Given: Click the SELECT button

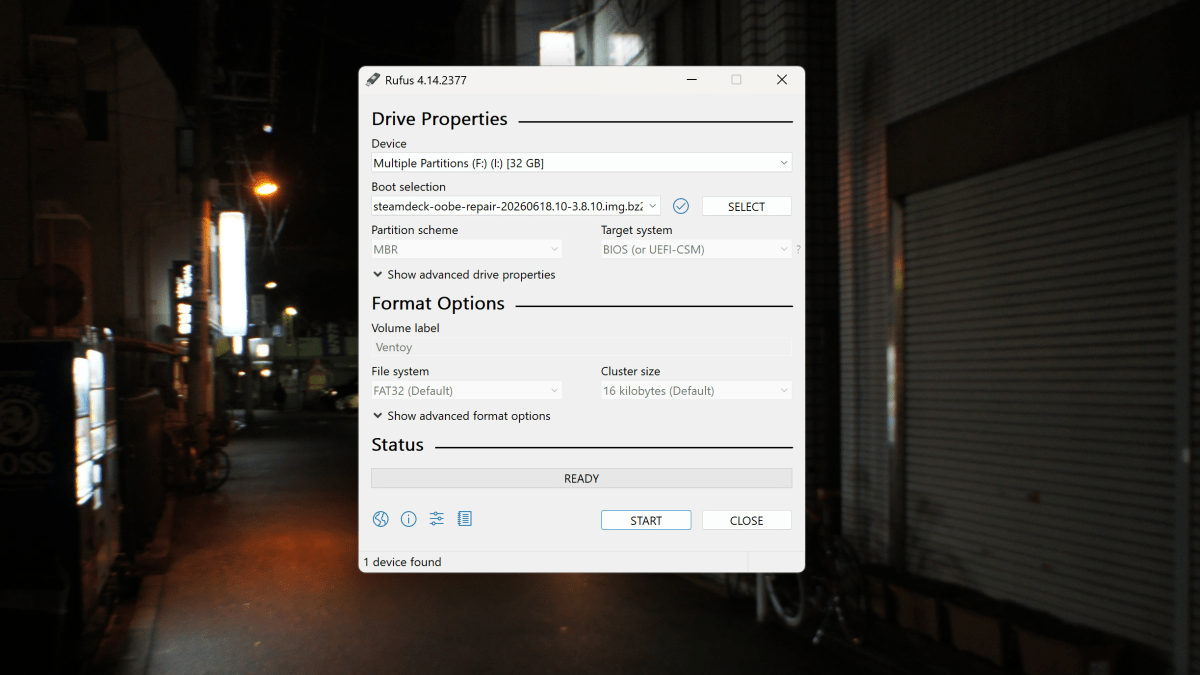Looking at the screenshot, I should pos(746,206).
